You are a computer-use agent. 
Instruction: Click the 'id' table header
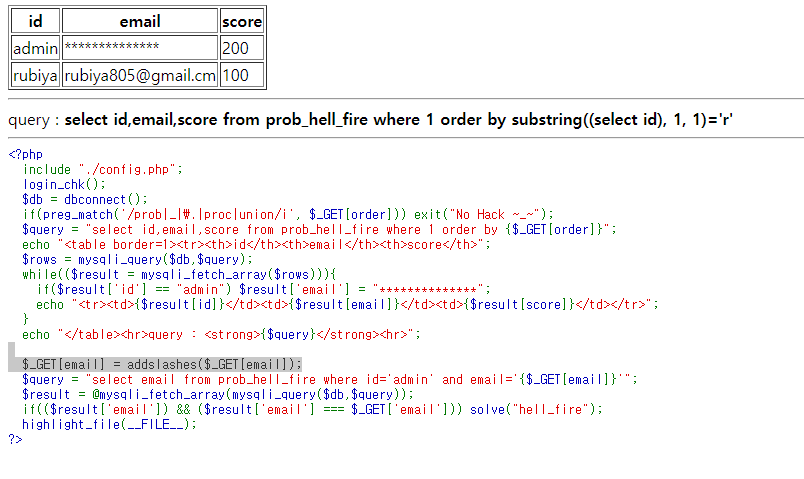pyautogui.click(x=35, y=22)
